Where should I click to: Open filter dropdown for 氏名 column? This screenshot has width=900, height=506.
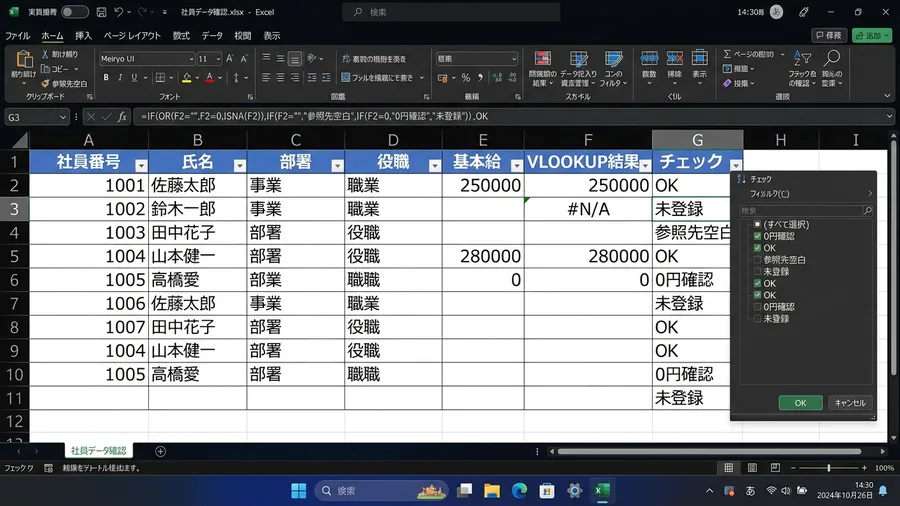239,166
